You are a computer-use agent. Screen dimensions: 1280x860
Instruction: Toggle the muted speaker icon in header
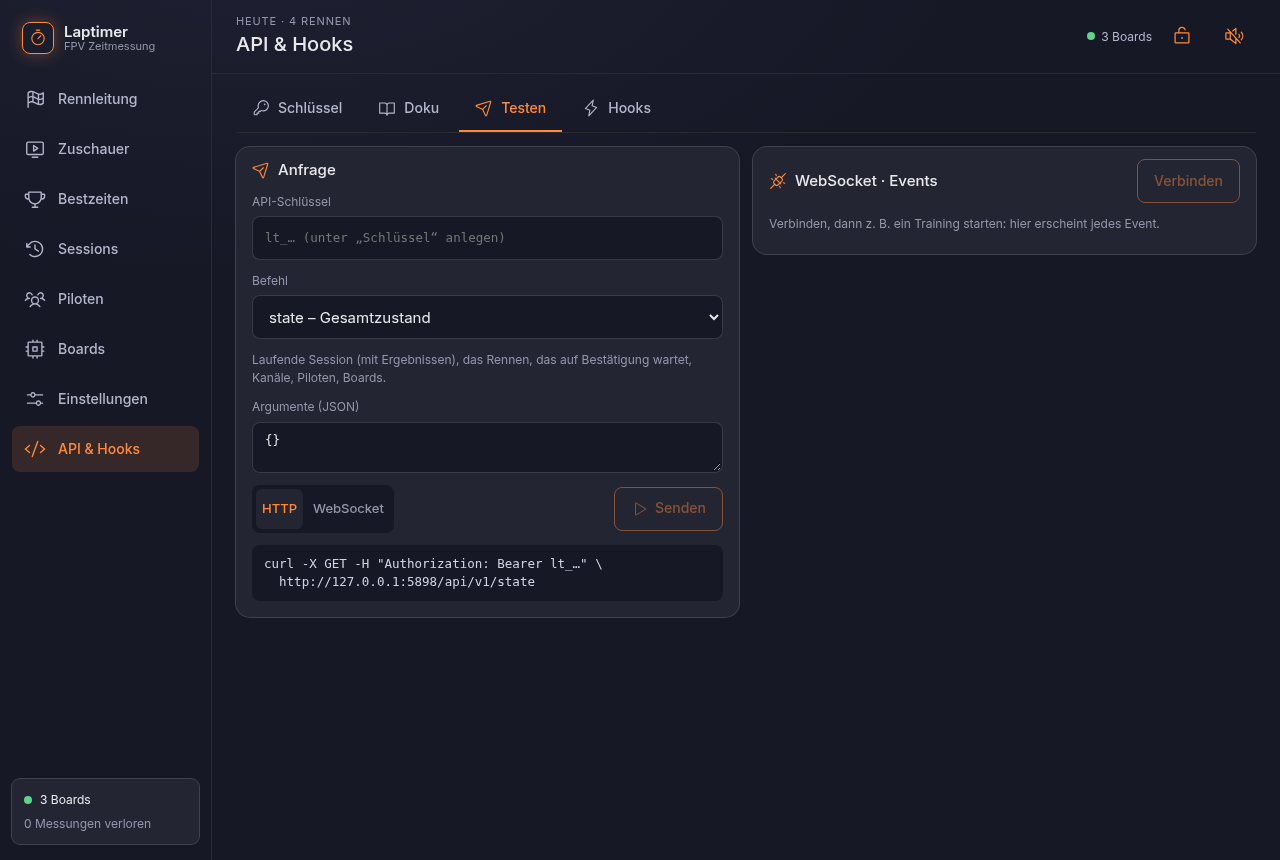point(1234,36)
